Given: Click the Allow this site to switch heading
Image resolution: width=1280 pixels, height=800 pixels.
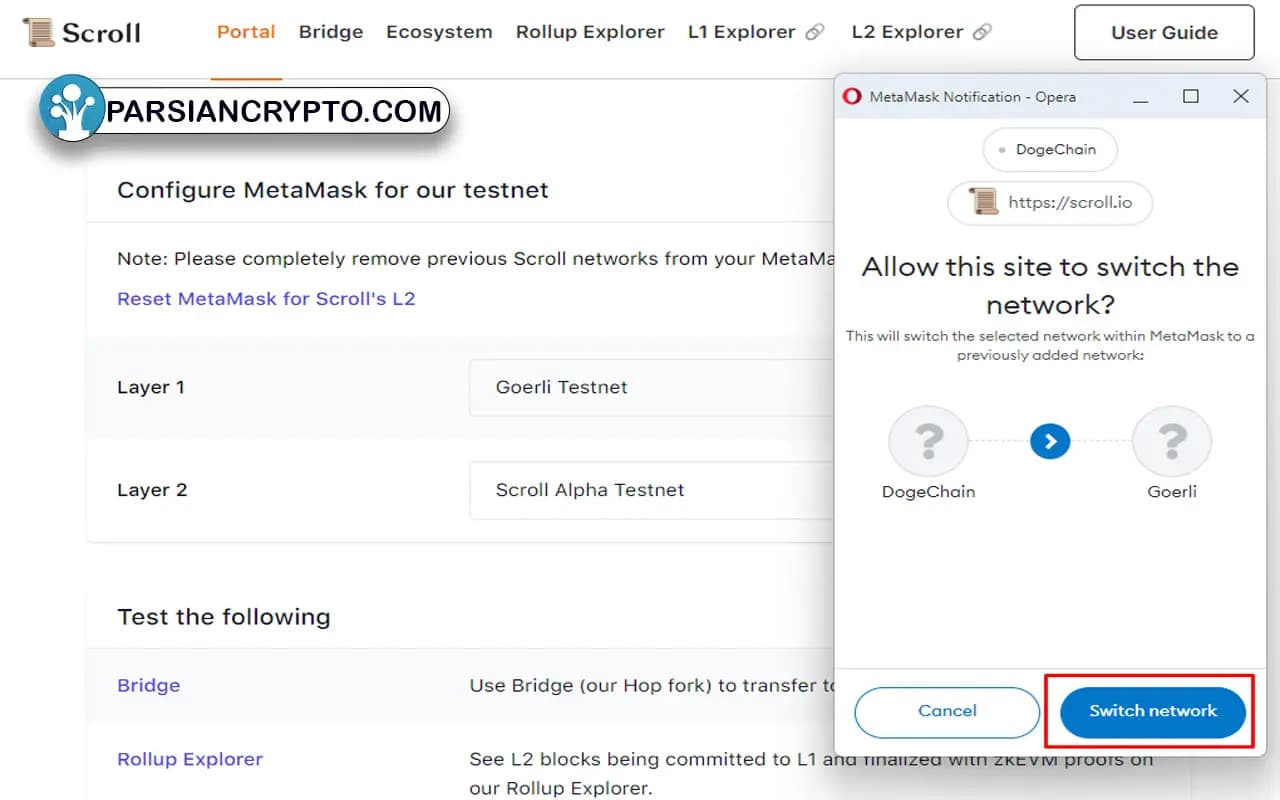Looking at the screenshot, I should tap(1050, 285).
